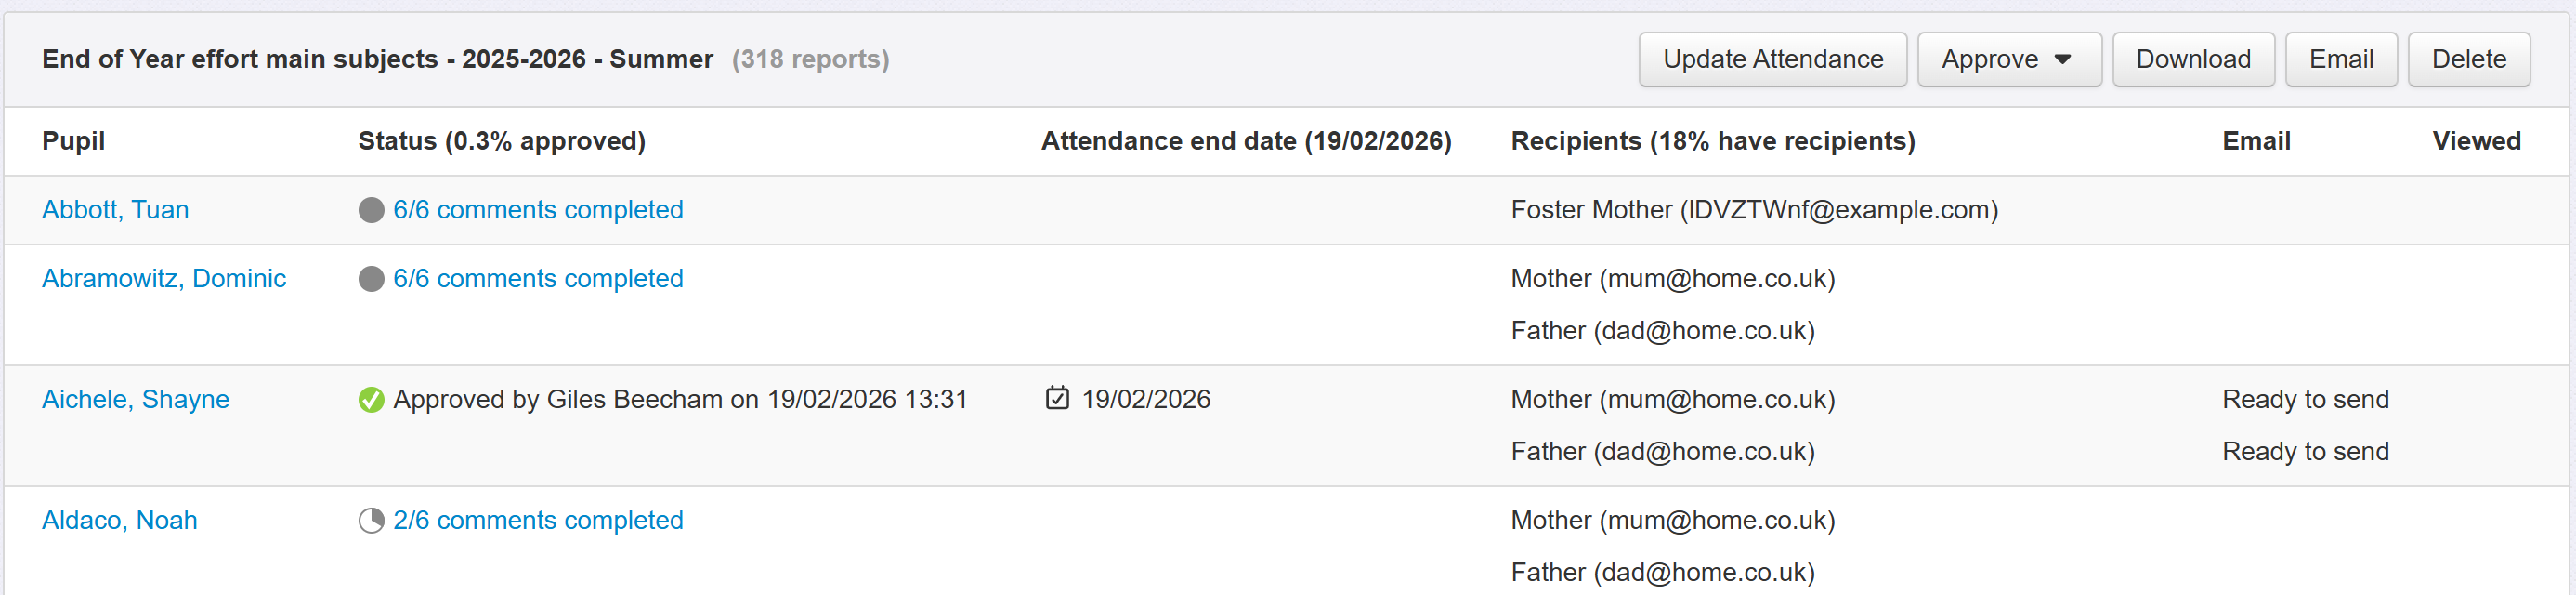Click the Email button
The height and width of the screenshot is (595, 2576).
[x=2340, y=60]
